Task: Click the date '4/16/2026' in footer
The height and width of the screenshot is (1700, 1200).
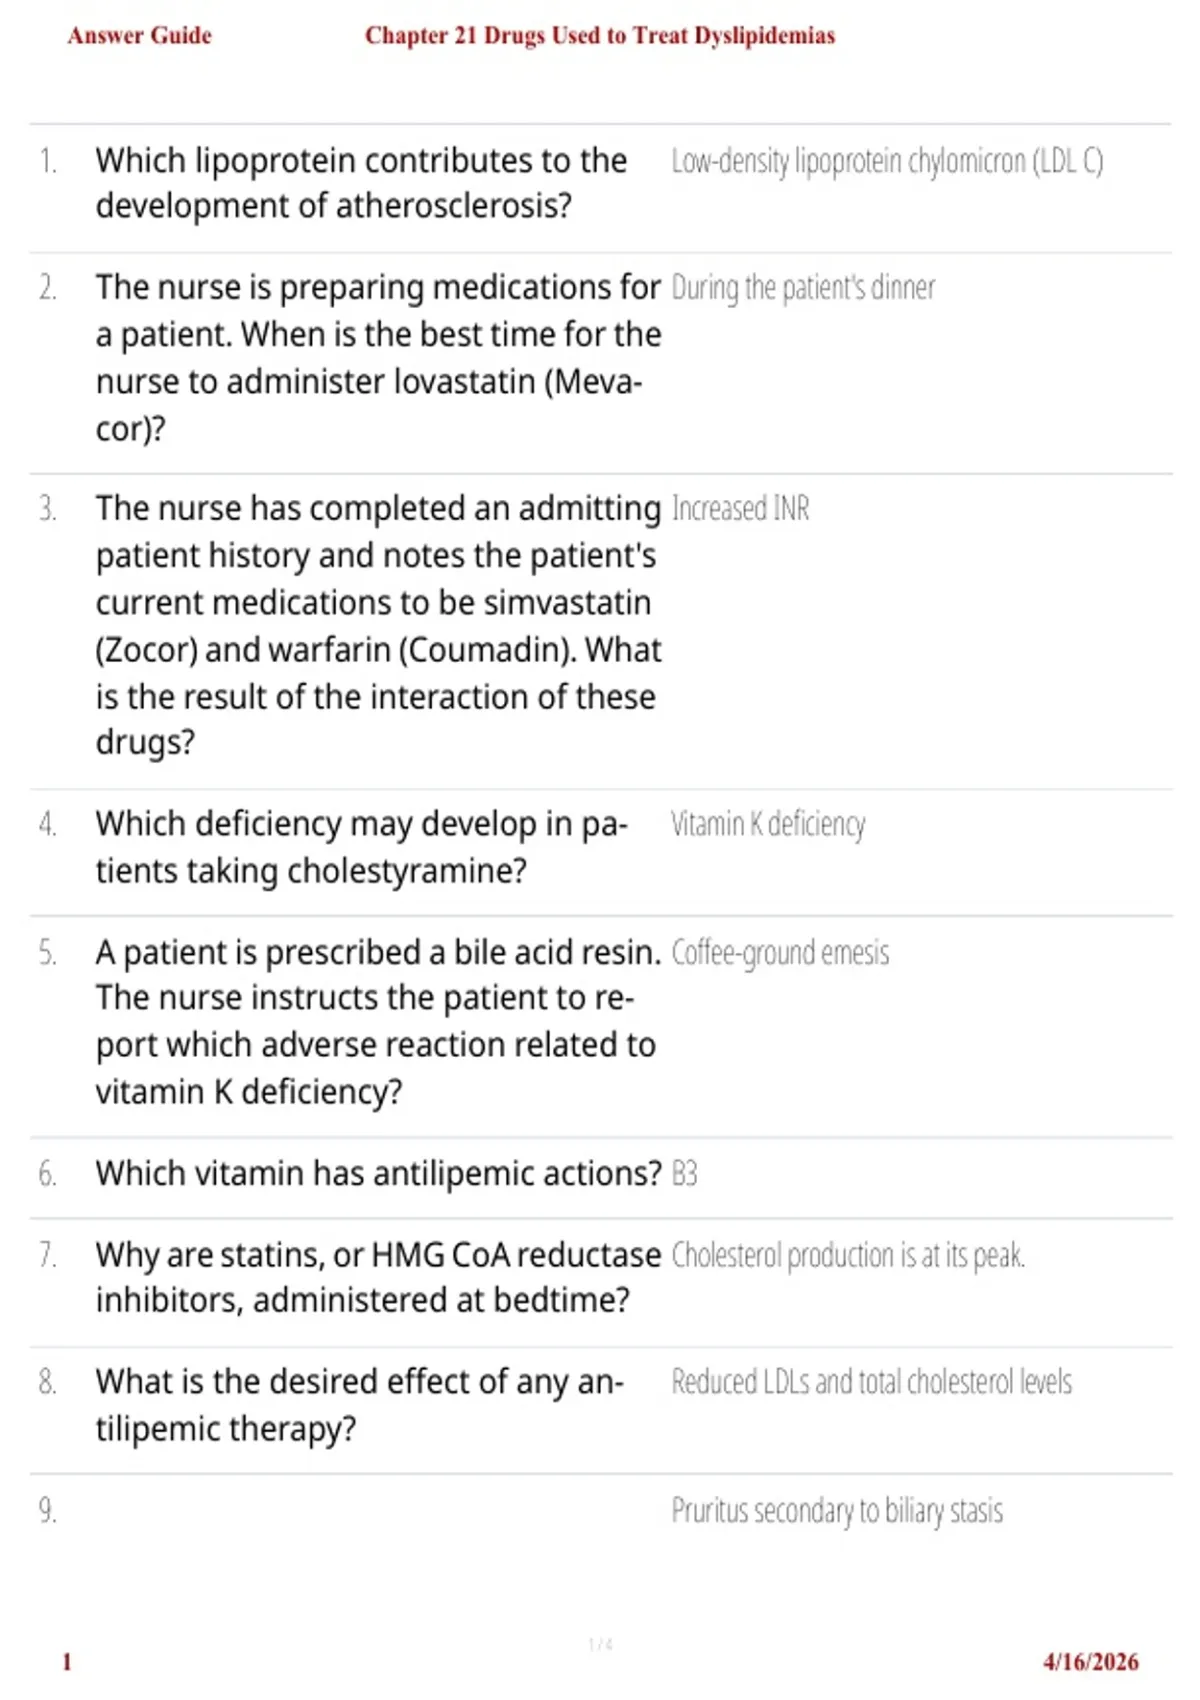Action: coord(1090,1662)
